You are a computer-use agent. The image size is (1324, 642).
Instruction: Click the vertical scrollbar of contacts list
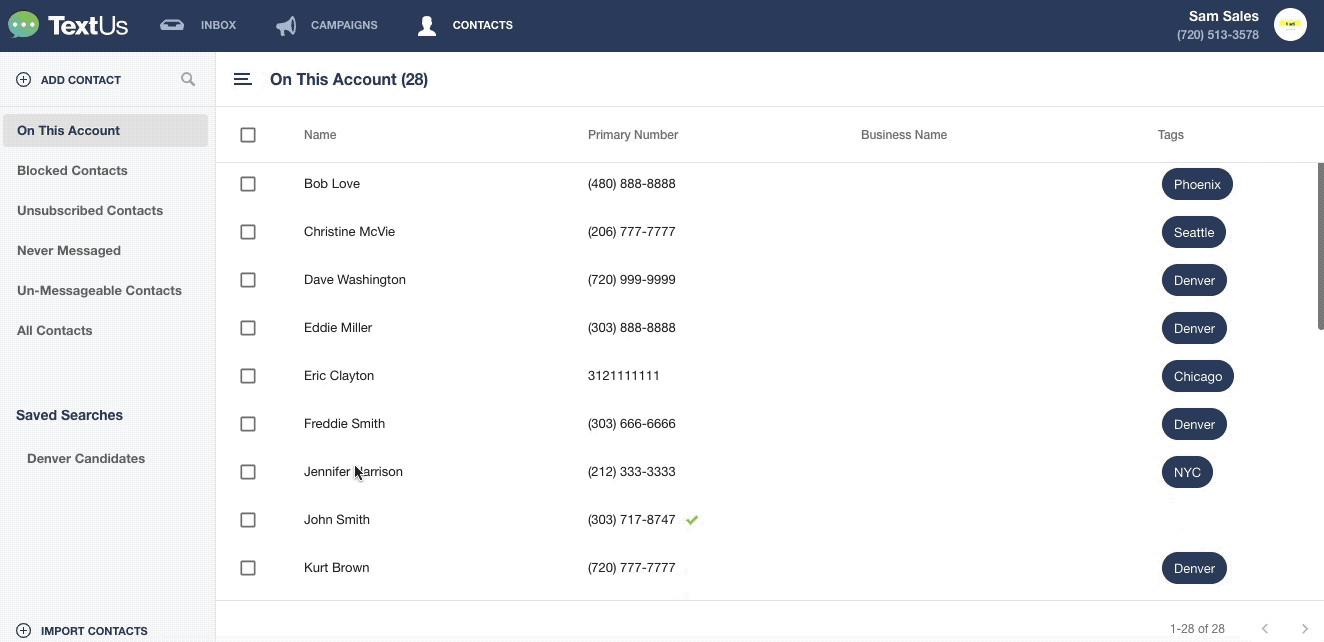(1320, 246)
